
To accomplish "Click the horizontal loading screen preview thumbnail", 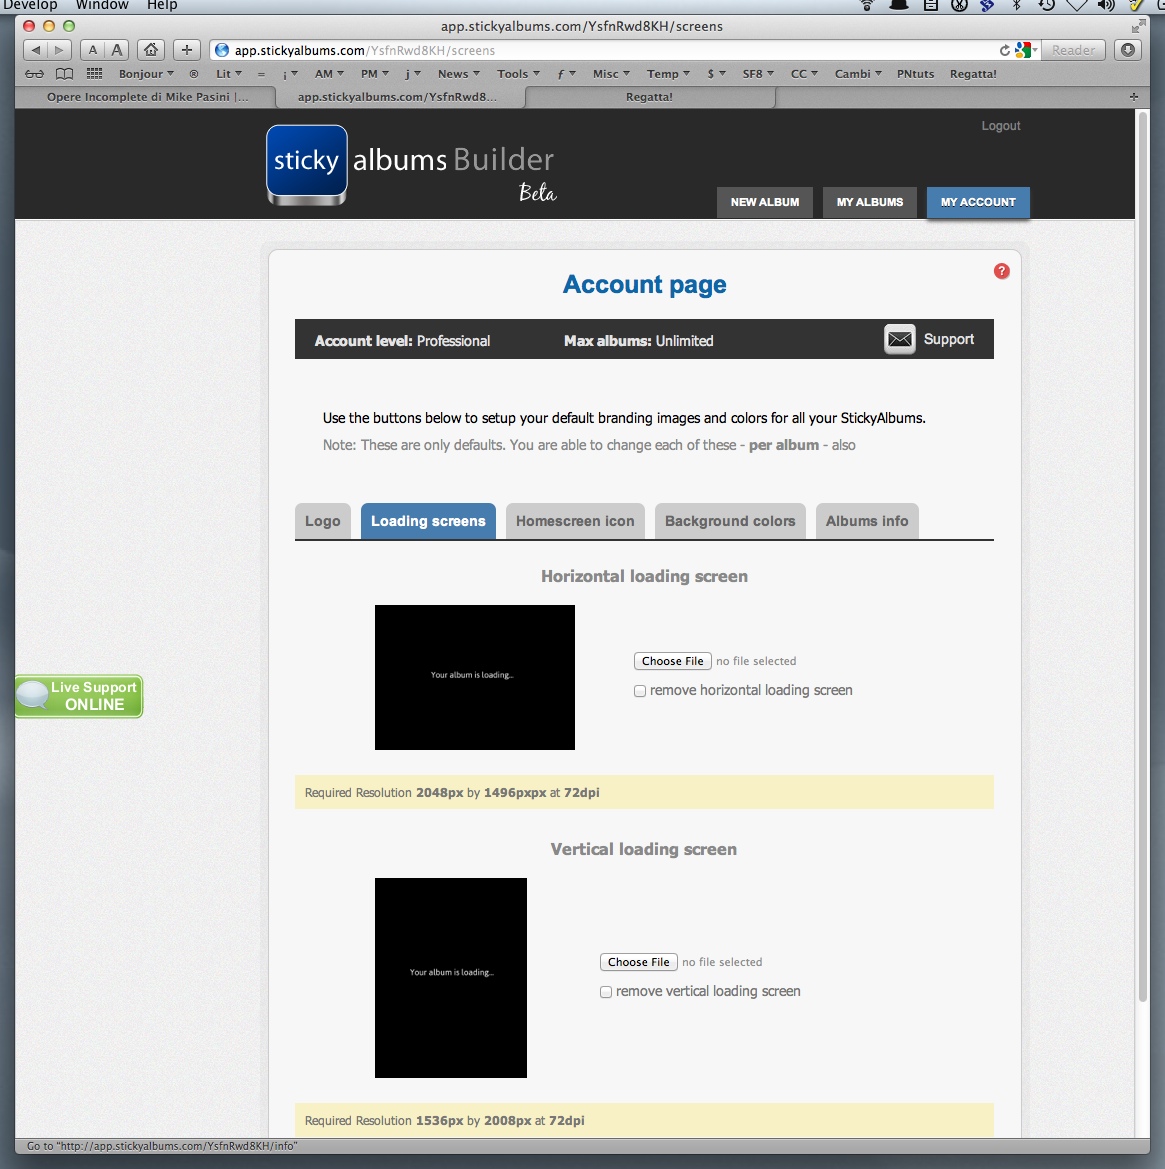I will click(x=474, y=677).
